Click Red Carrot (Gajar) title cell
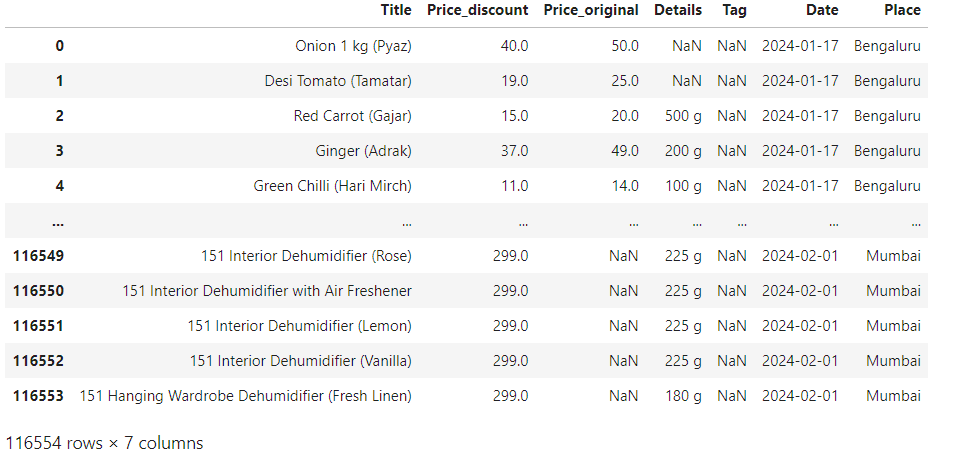The height and width of the screenshot is (475, 967). 353,116
